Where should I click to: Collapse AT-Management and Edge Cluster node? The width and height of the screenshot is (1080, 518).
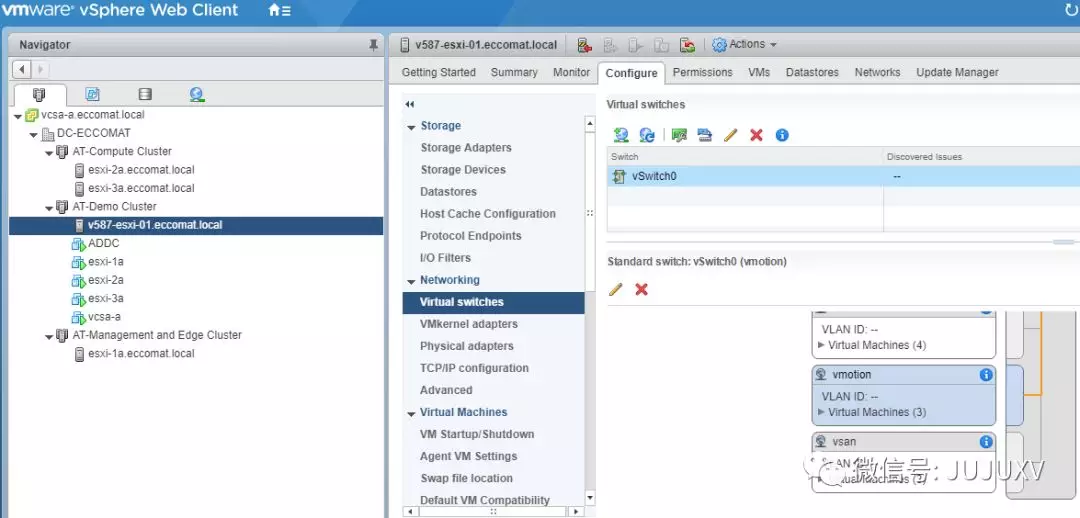pos(49,337)
